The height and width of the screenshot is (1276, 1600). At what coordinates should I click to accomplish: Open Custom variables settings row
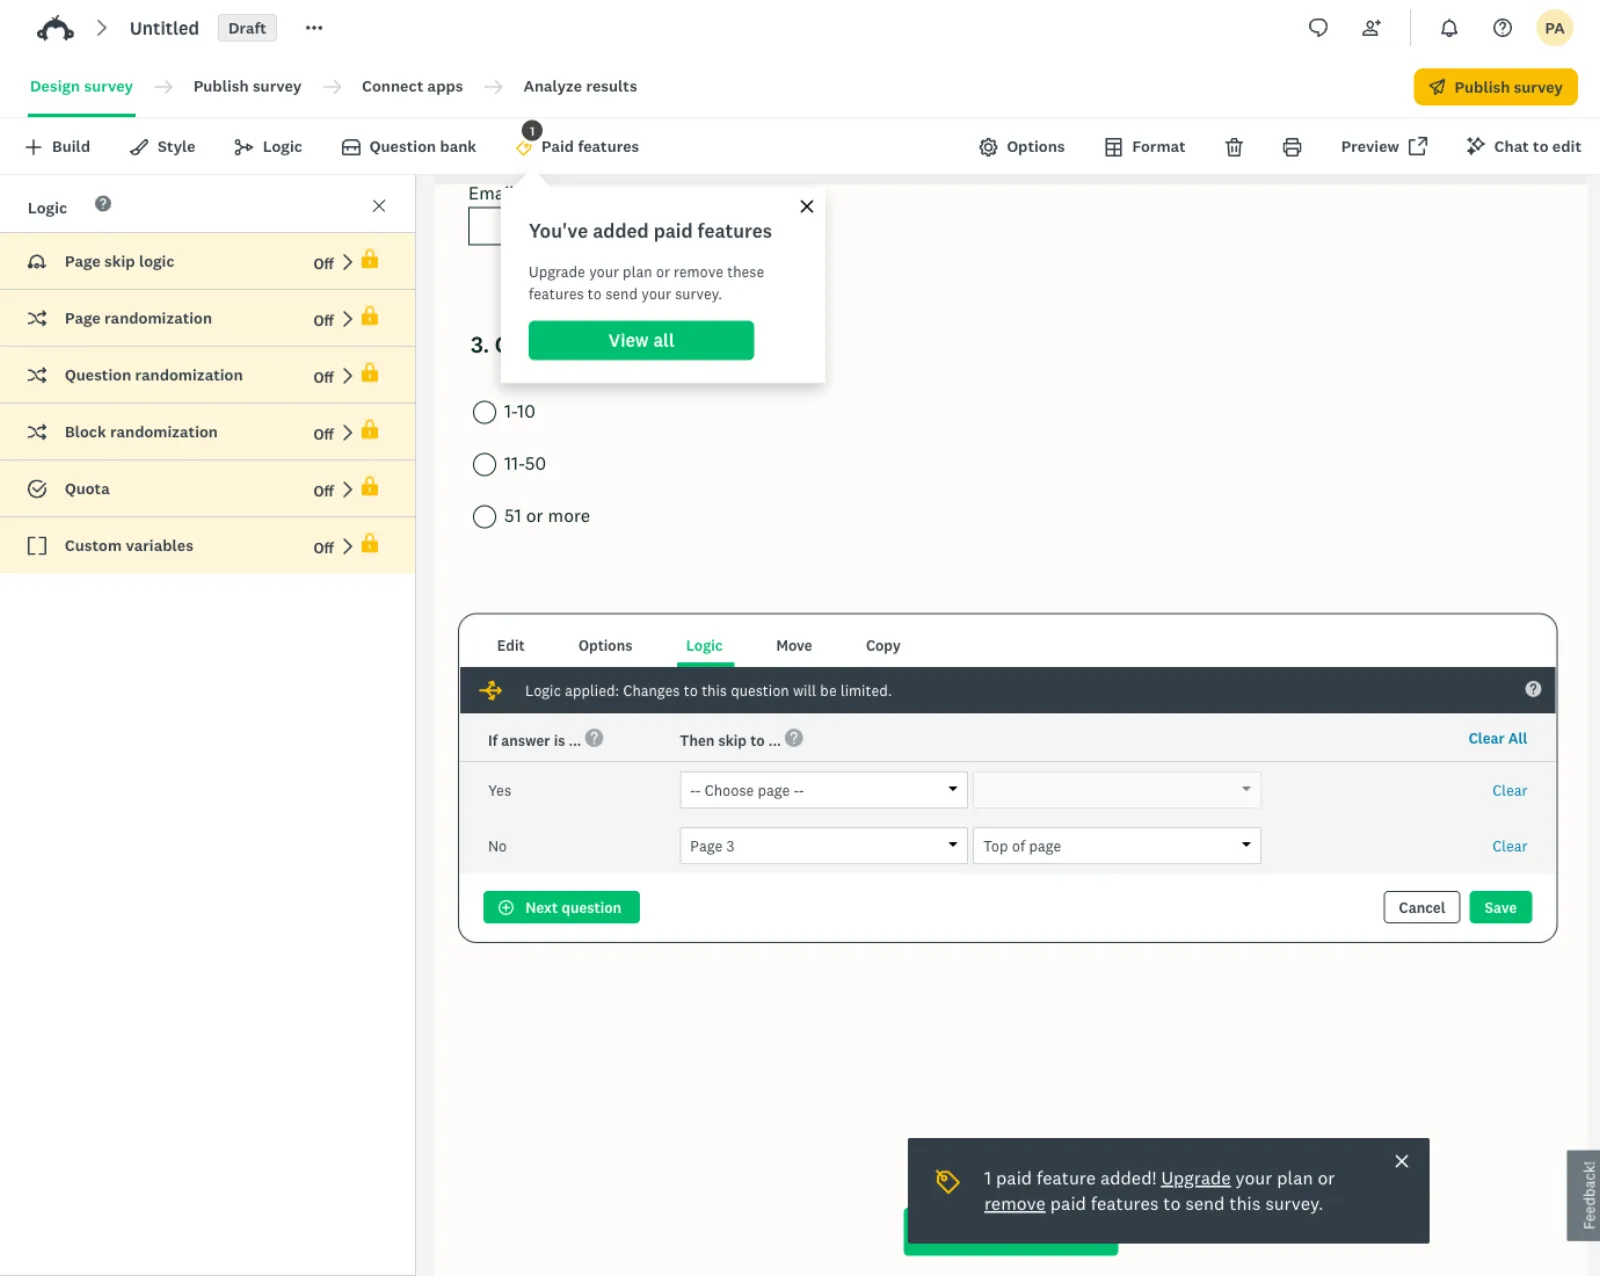207,546
